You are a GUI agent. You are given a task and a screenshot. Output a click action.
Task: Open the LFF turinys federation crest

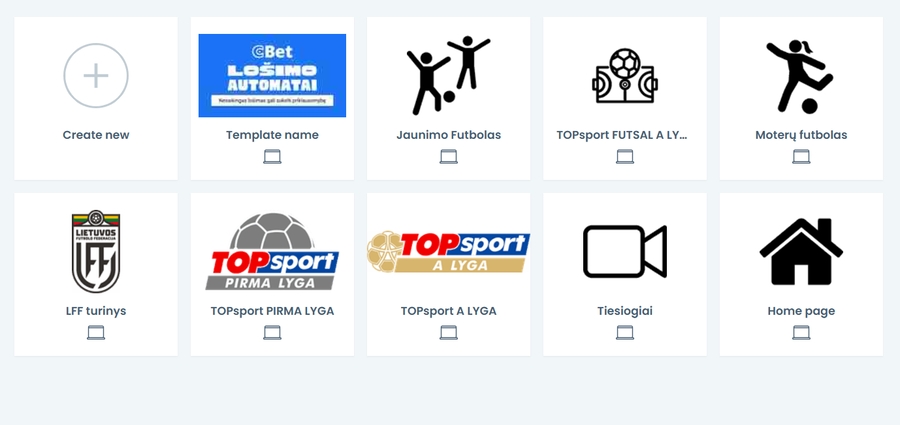(96, 252)
